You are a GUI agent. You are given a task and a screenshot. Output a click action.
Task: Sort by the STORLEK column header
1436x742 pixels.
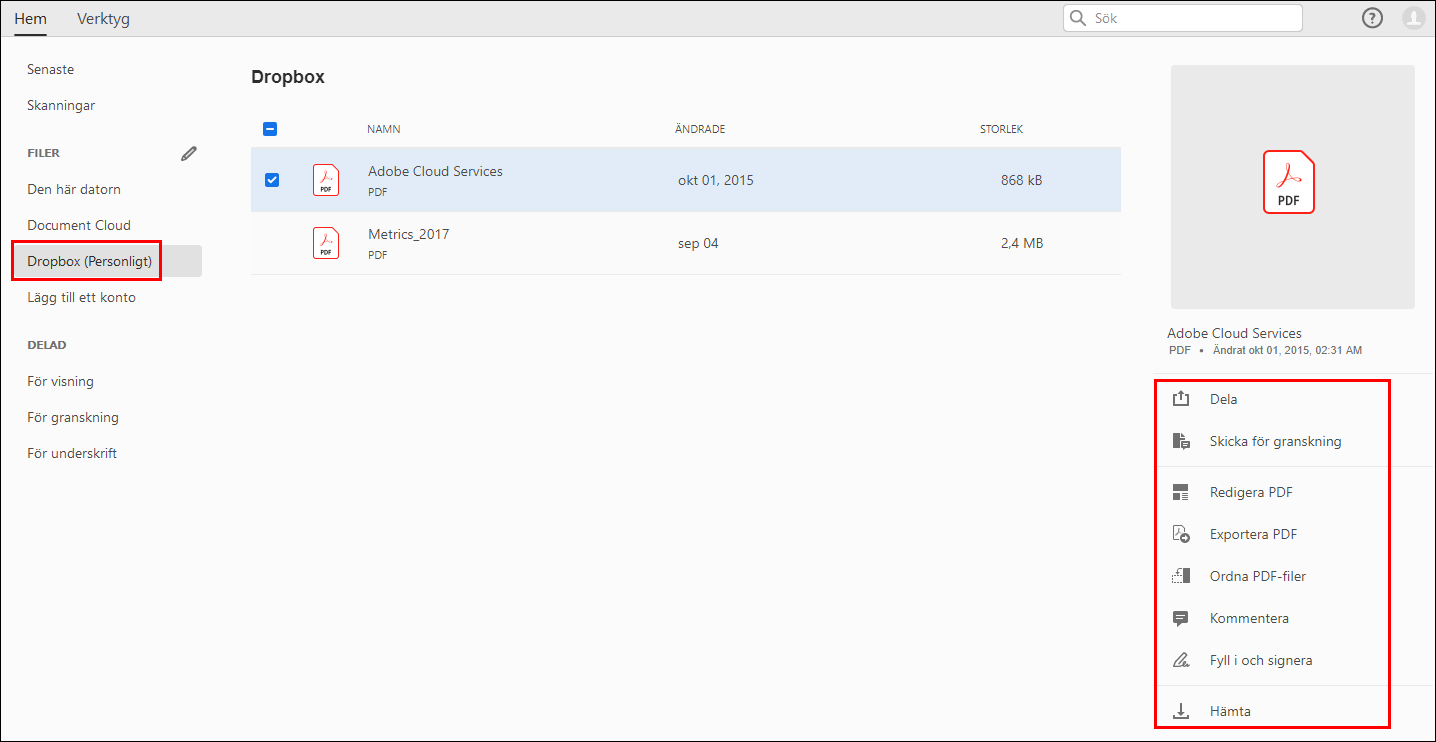1001,129
